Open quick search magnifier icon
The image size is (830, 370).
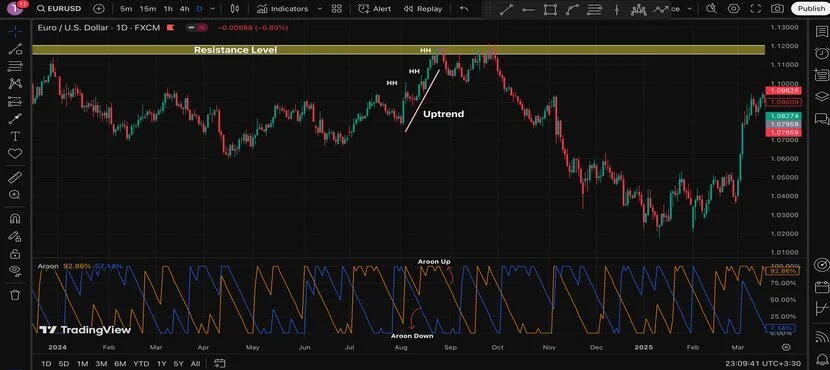[712, 8]
